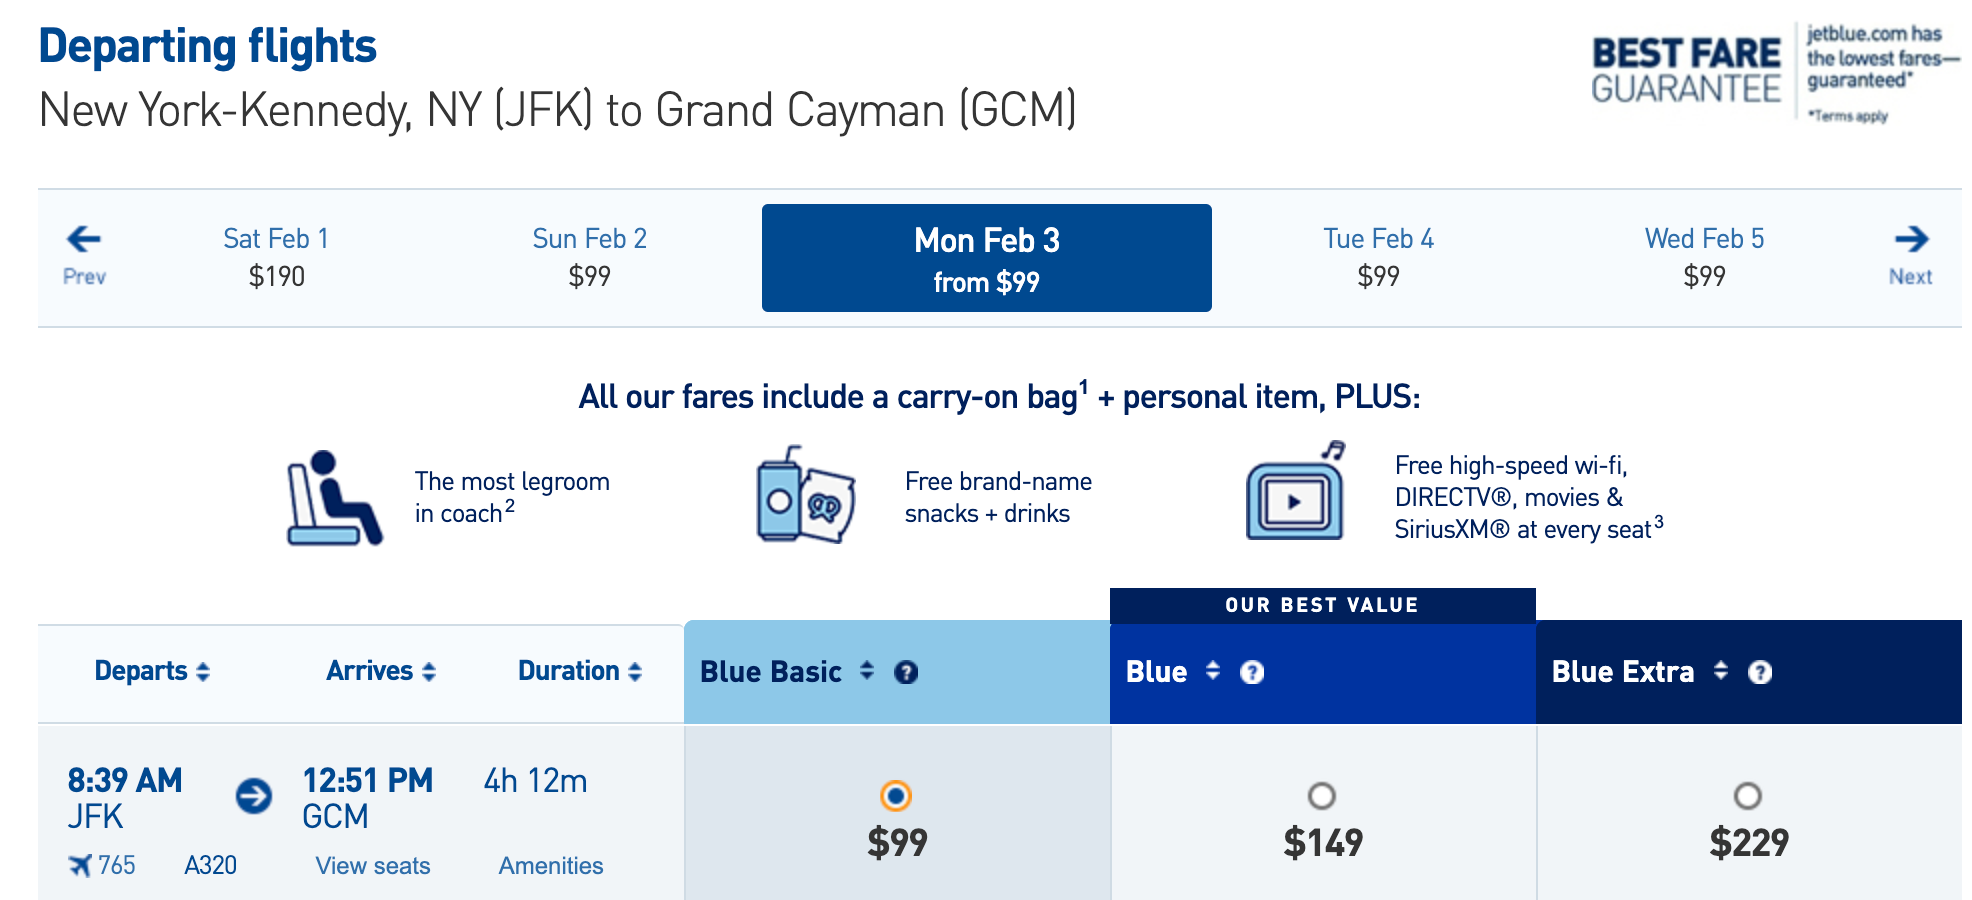Image resolution: width=1972 pixels, height=900 pixels.
Task: Open the View seats link
Action: tap(373, 866)
